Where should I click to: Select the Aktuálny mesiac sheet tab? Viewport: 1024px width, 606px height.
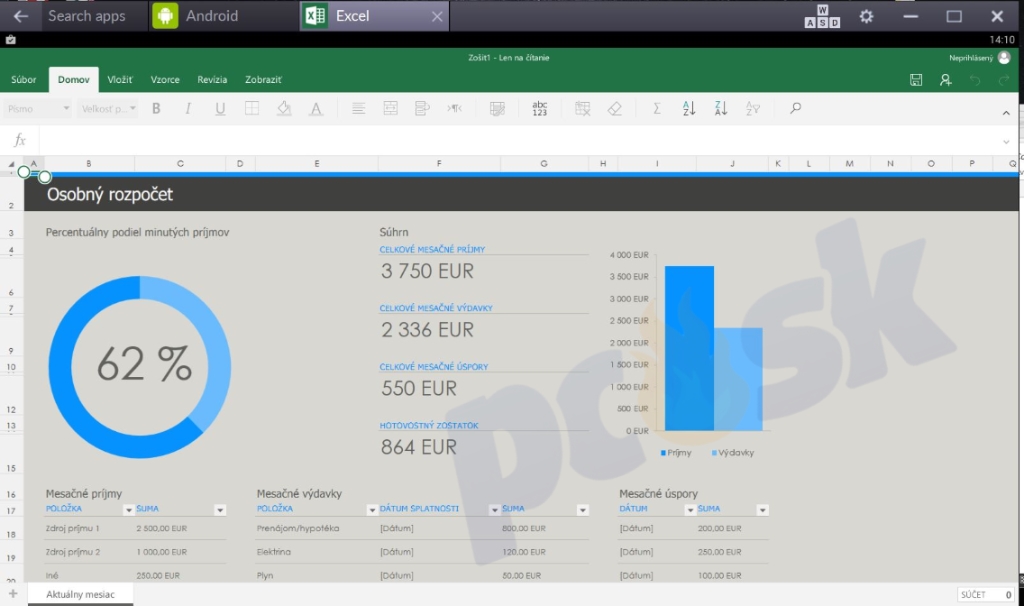point(80,595)
